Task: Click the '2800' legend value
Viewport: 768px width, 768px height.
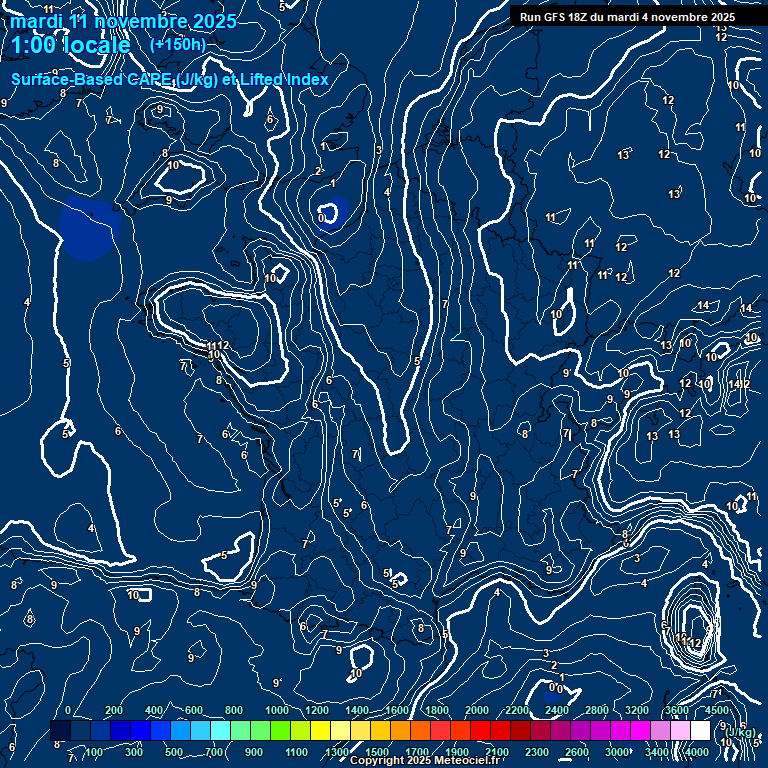Action: click(597, 710)
